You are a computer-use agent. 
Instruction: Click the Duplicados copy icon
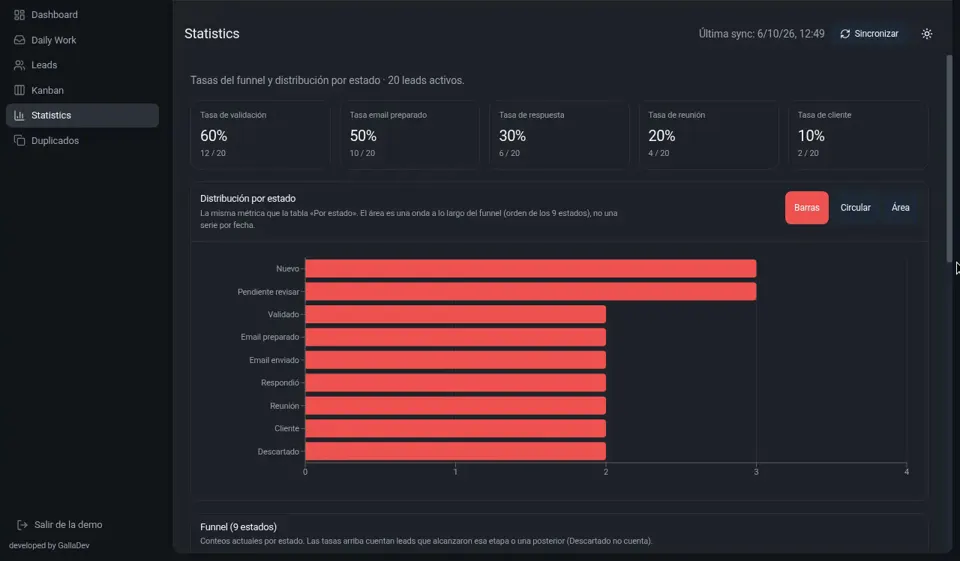pyautogui.click(x=20, y=140)
